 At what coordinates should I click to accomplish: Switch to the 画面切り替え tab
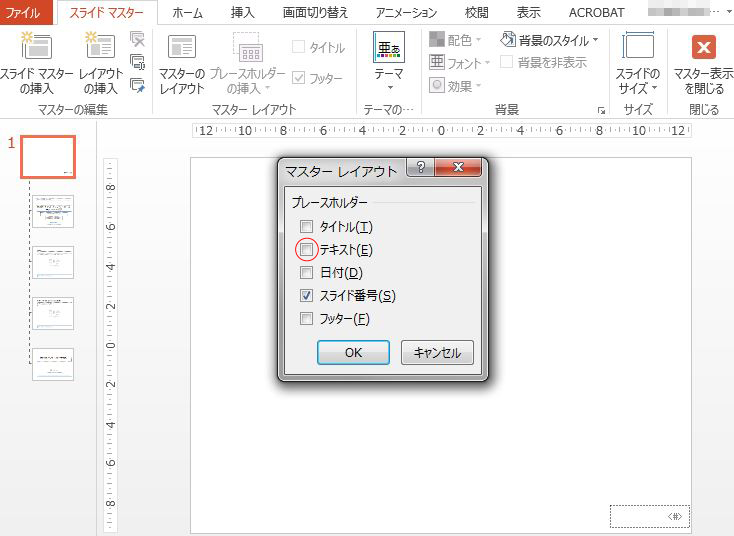point(316,13)
